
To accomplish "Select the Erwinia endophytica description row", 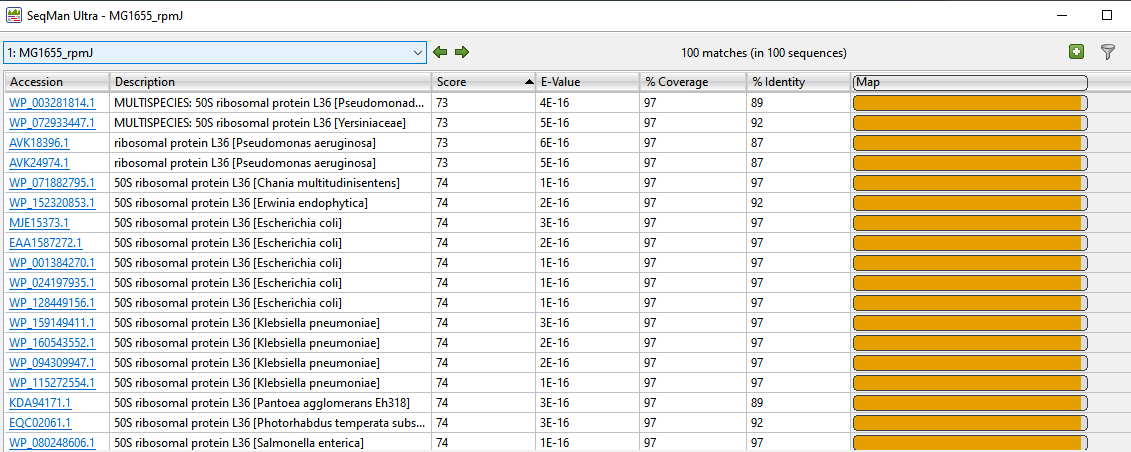I will (x=241, y=203).
